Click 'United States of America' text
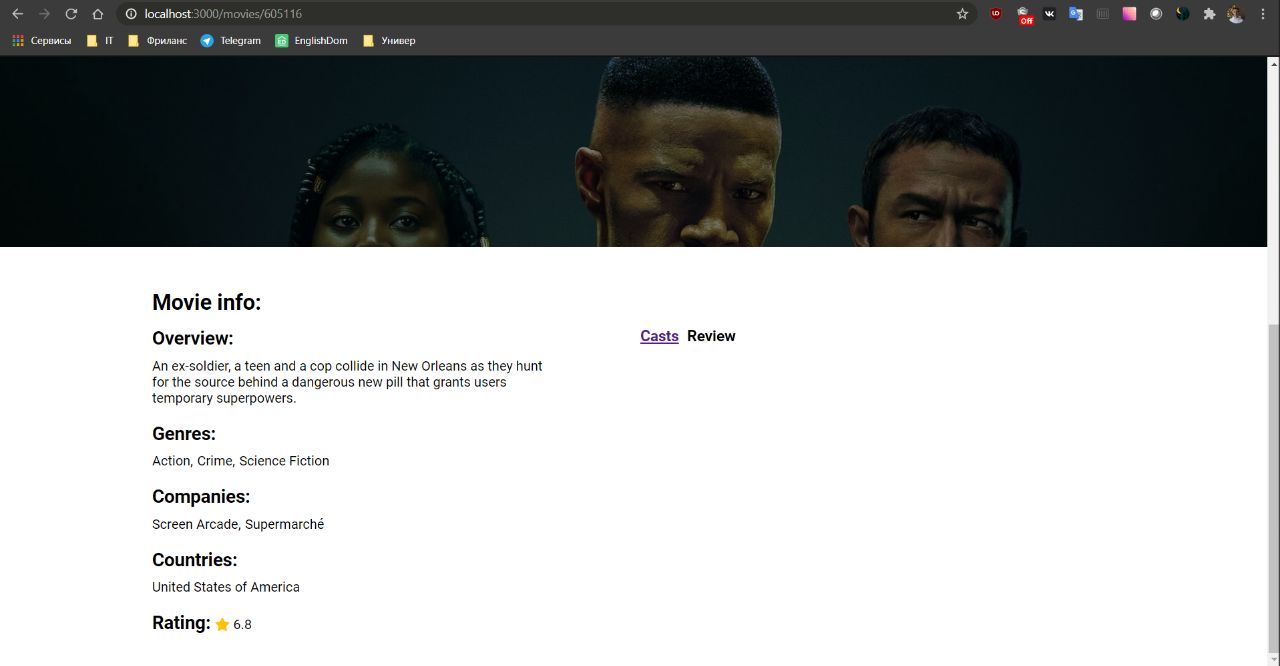This screenshot has width=1280, height=666. pyautogui.click(x=226, y=587)
